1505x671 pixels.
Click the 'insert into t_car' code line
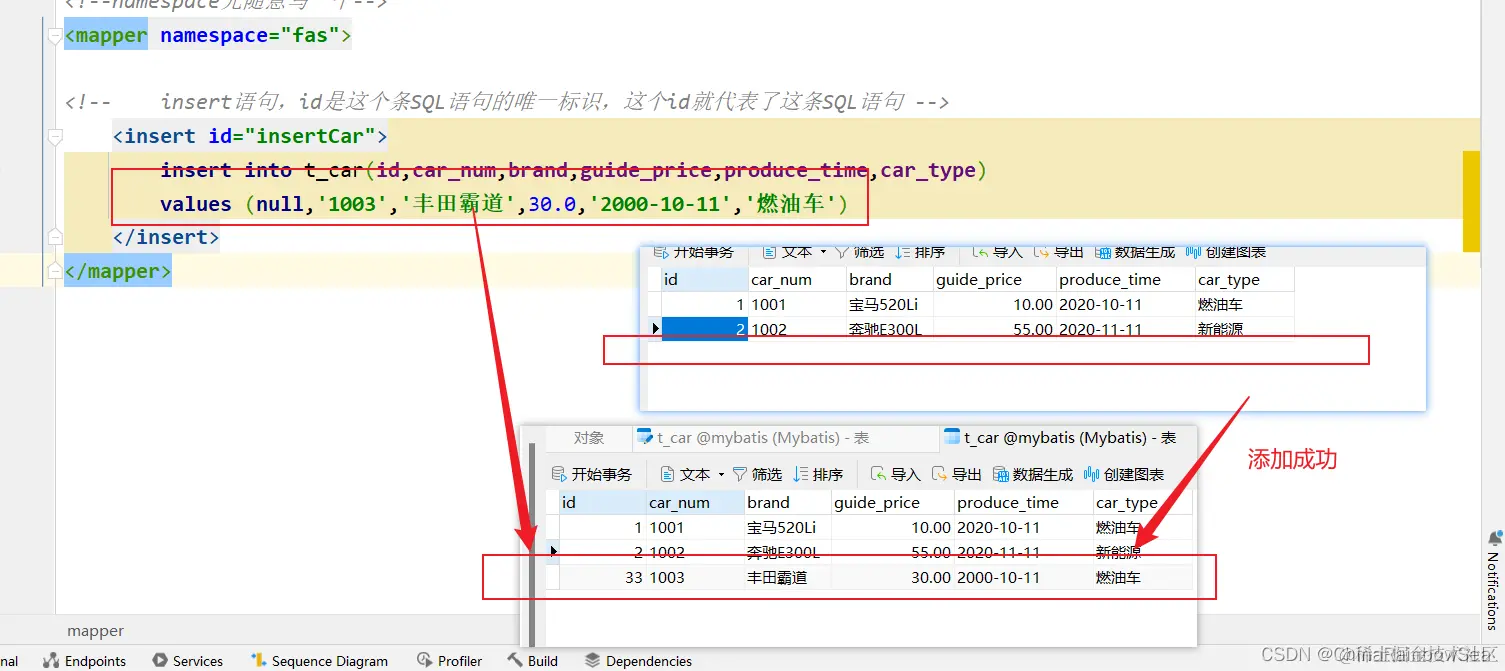[x=574, y=170]
